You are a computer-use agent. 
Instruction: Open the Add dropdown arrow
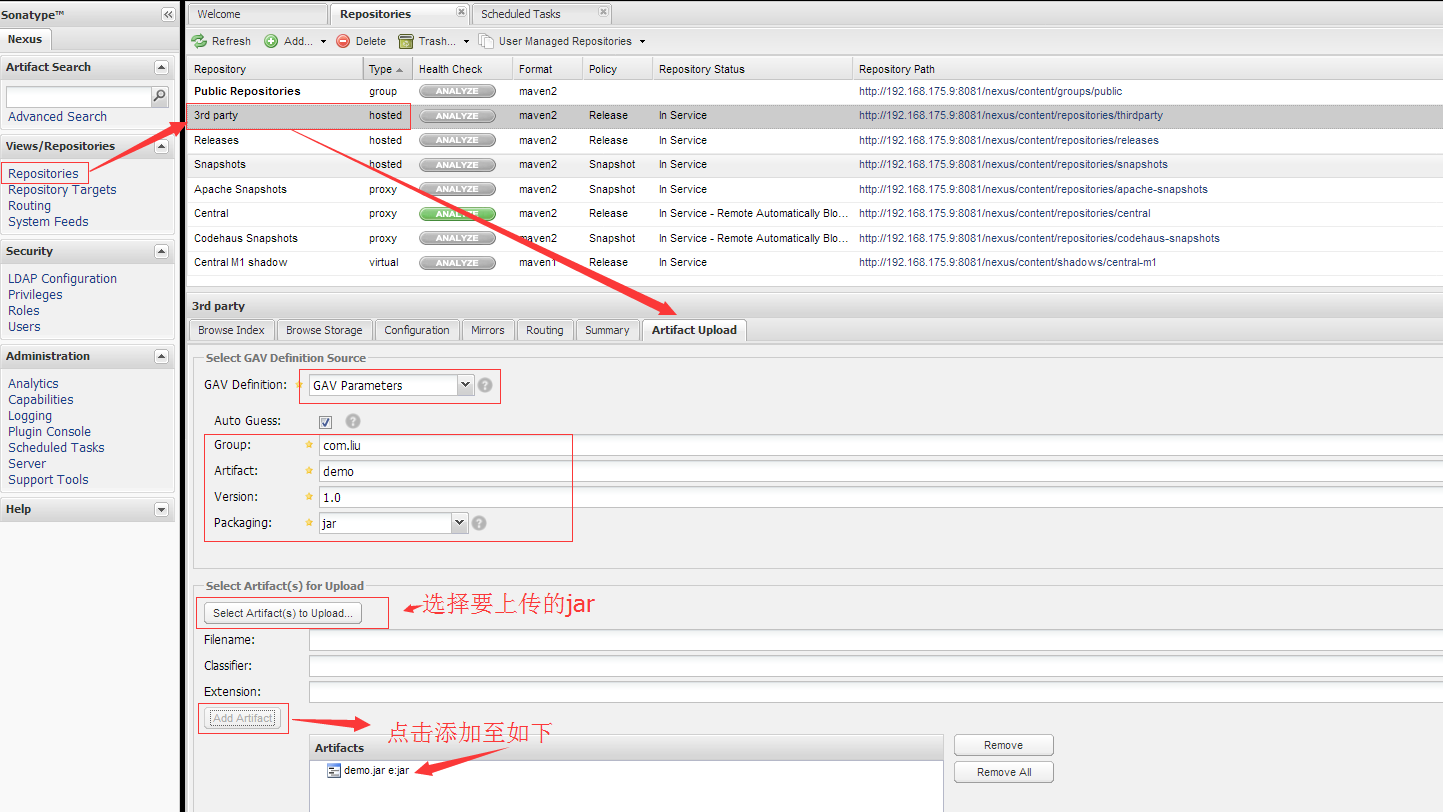pos(323,42)
